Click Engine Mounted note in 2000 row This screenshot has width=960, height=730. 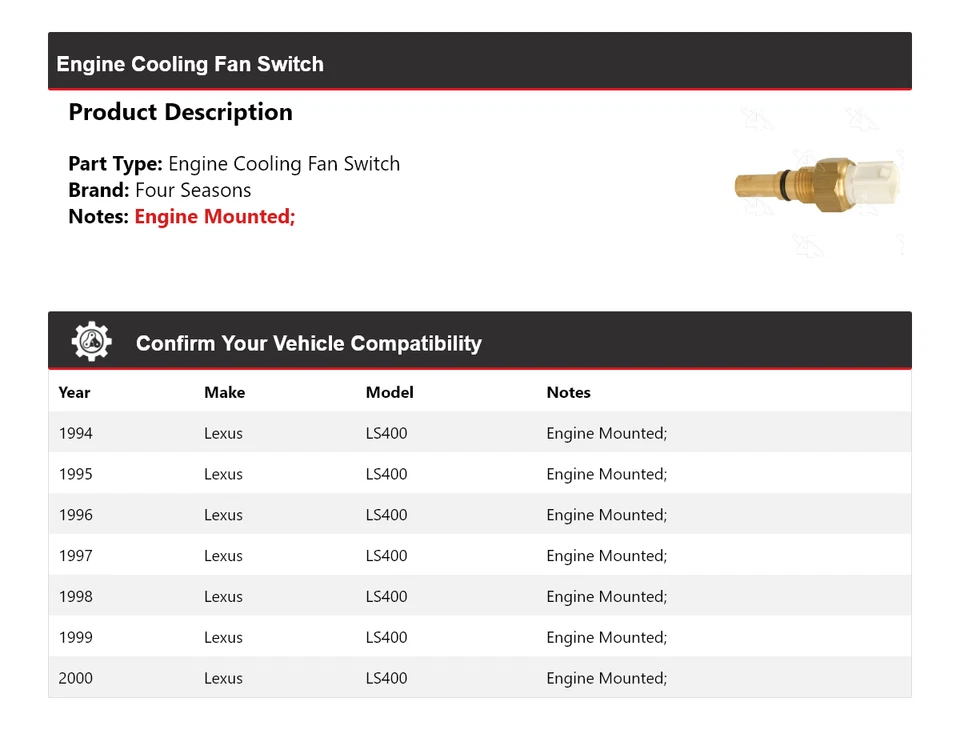606,678
